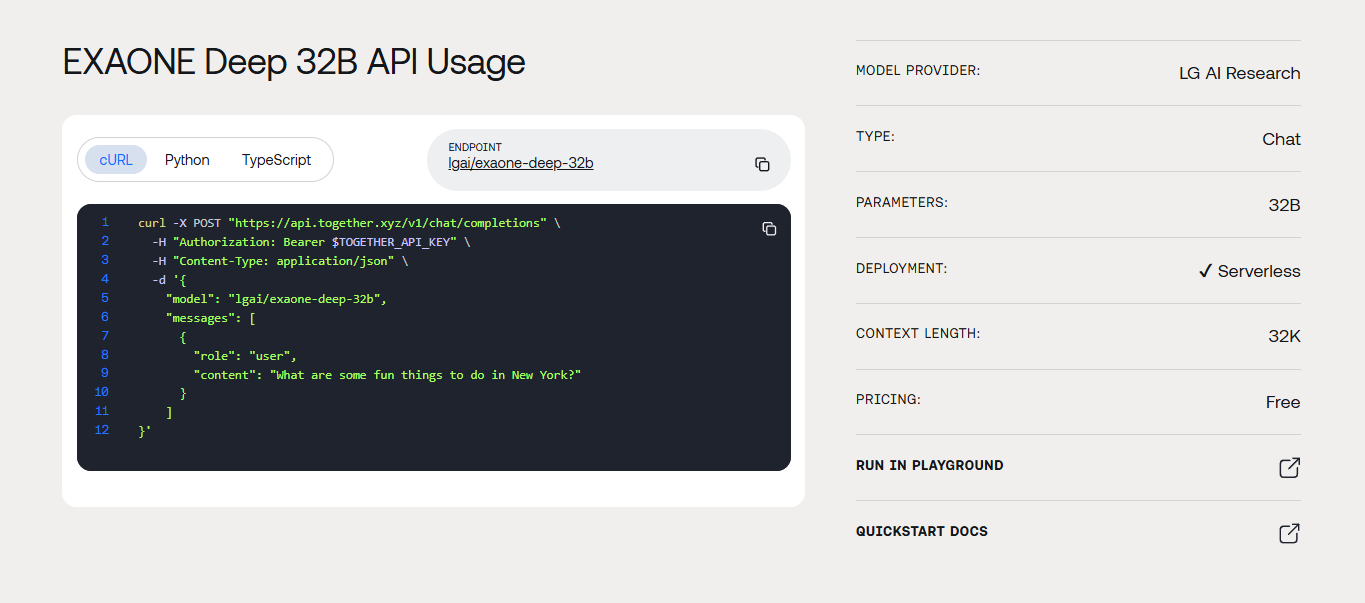
Task: Click the "content" New York code line
Action: [x=387, y=374]
